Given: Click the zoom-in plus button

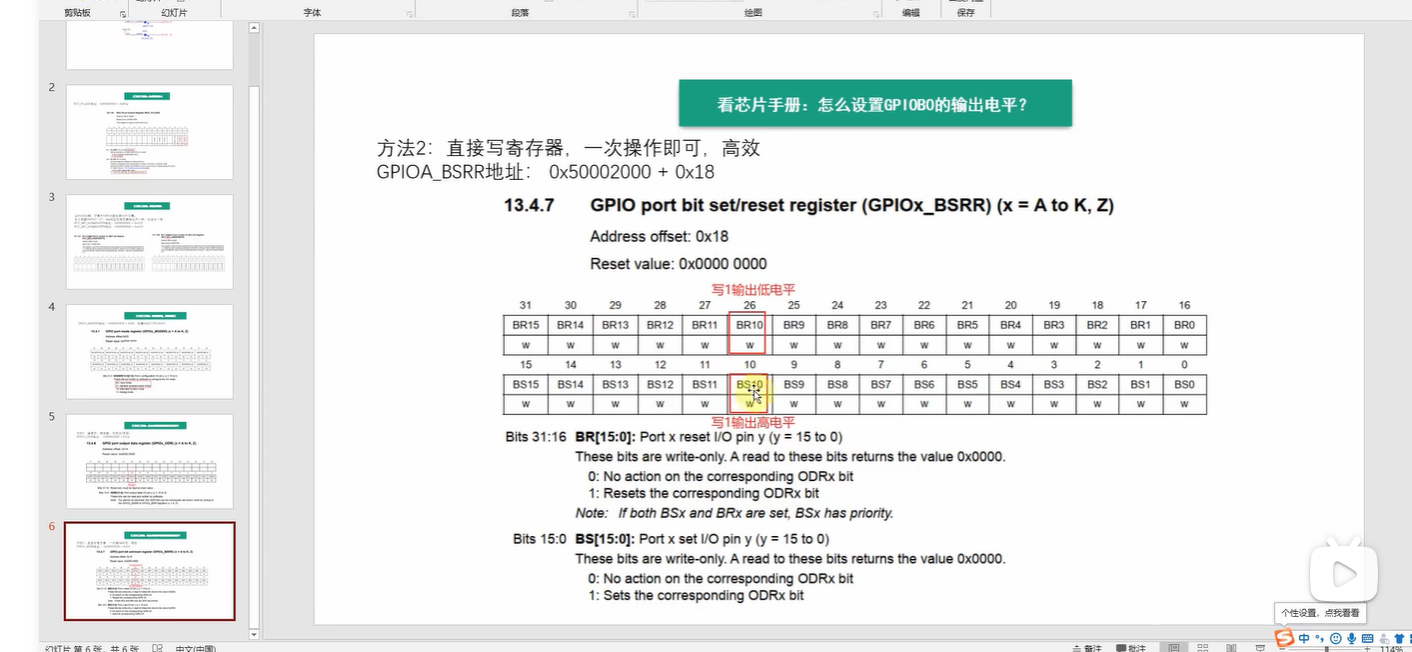Looking at the screenshot, I should click(x=1367, y=649).
